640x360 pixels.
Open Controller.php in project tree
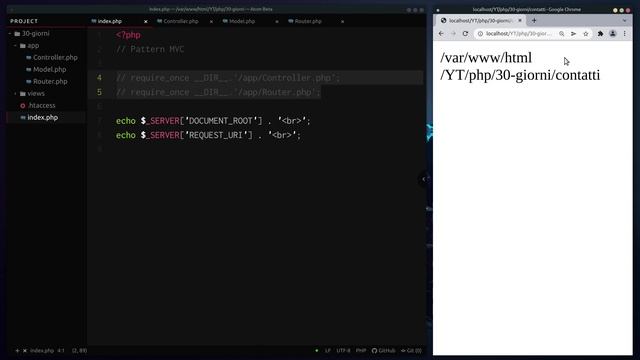[x=55, y=58]
